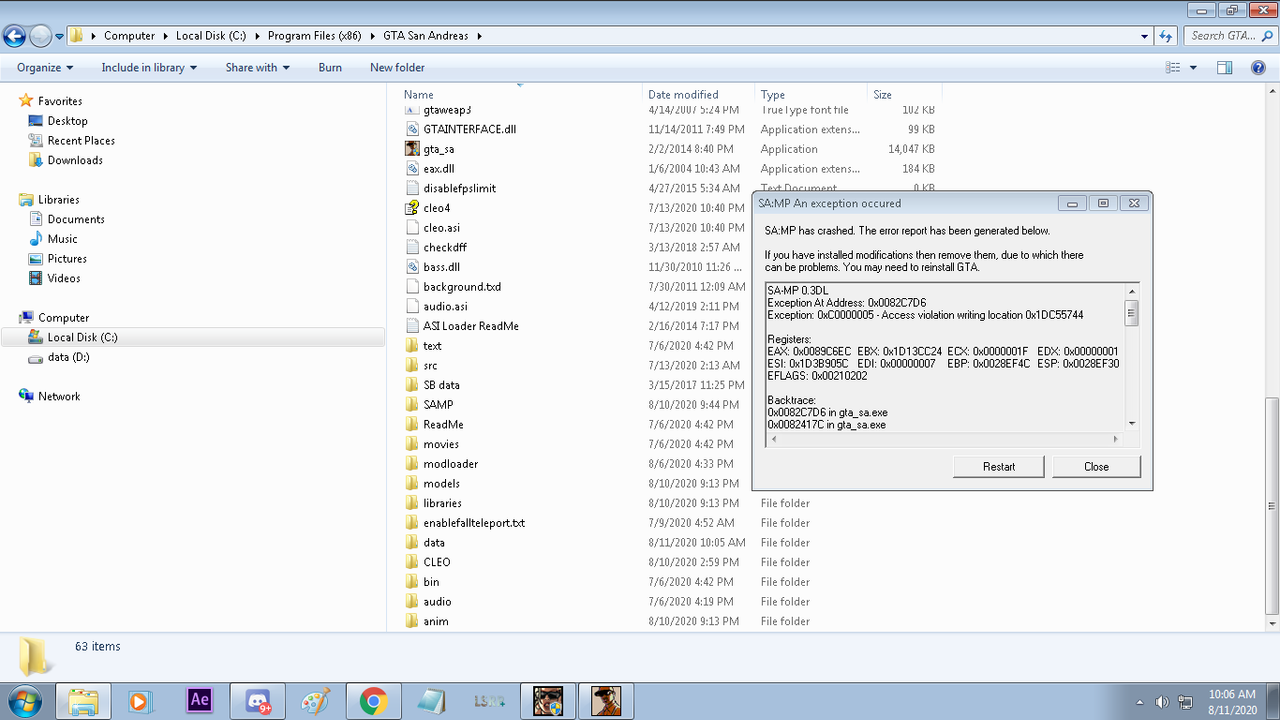Select Network in the navigation pane
Screen dimensions: 1280x720
pos(59,396)
